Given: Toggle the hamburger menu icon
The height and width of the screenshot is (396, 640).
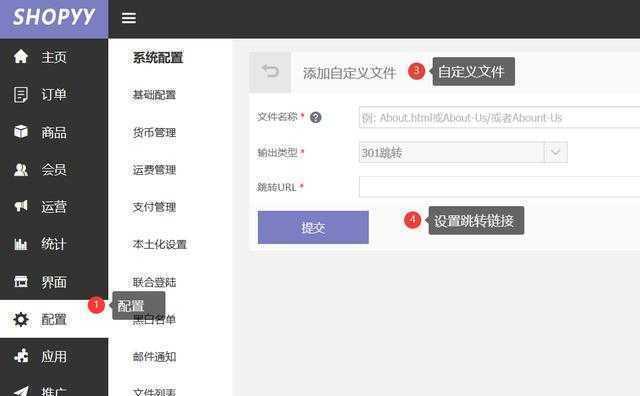Looking at the screenshot, I should click(x=129, y=18).
